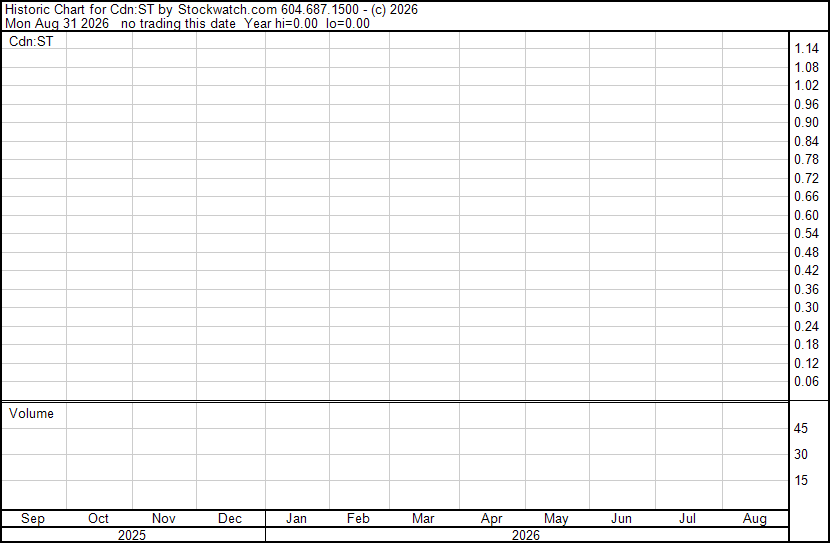Click the 0.84 price axis value
830x543 pixels.
click(x=807, y=141)
